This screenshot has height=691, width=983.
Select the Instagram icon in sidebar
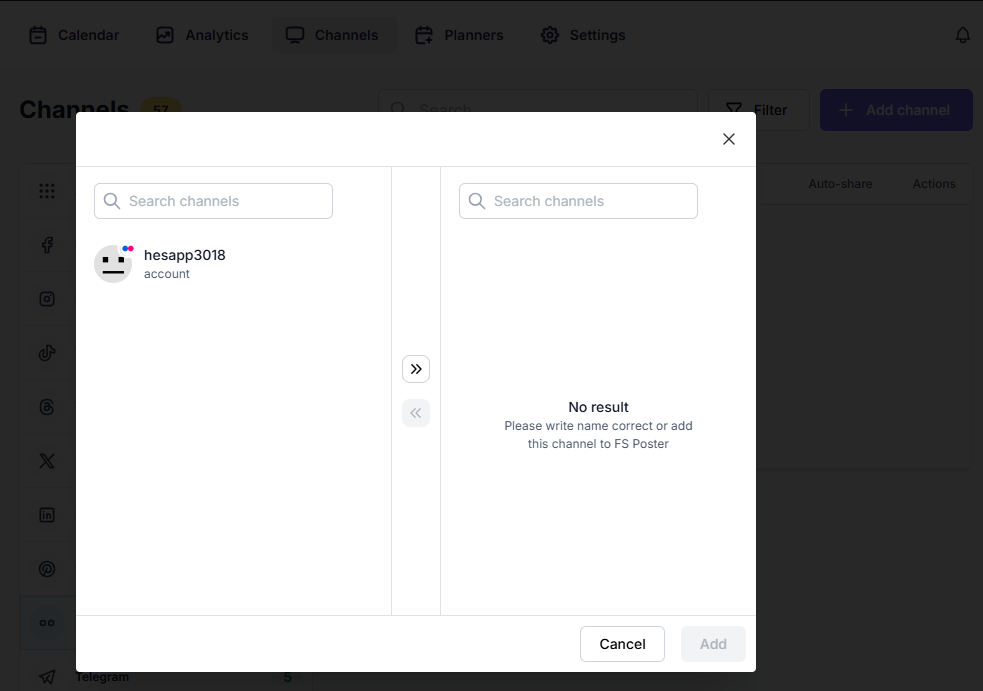47,299
